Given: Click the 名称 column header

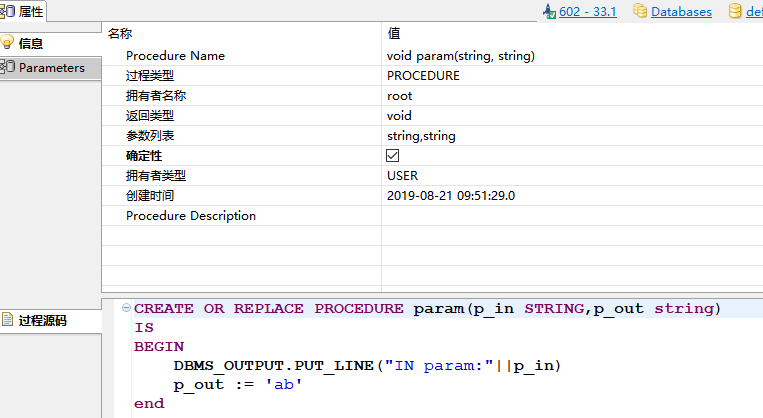Looking at the screenshot, I should point(120,34).
